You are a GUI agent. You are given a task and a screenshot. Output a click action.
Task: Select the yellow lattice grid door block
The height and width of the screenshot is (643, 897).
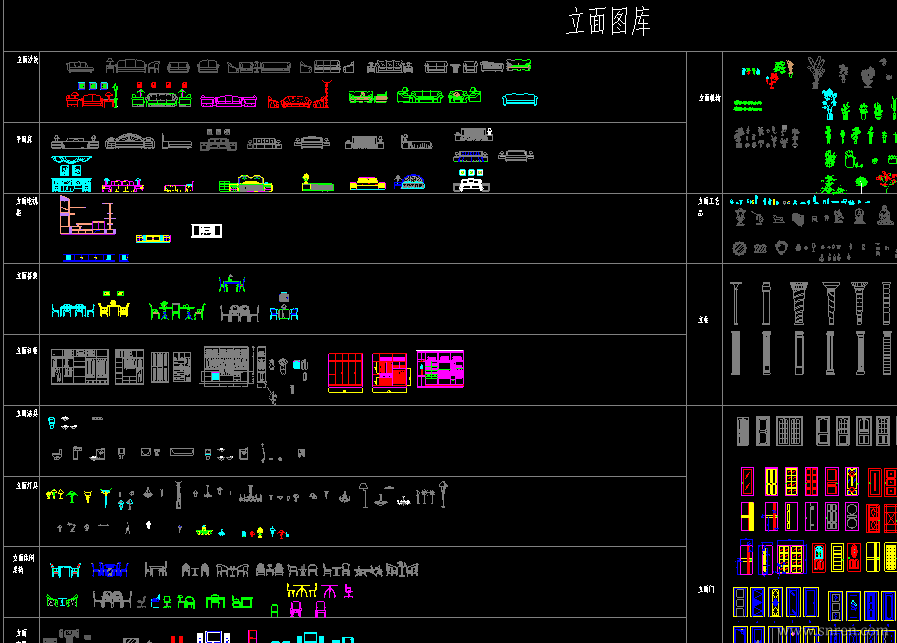pos(791,481)
